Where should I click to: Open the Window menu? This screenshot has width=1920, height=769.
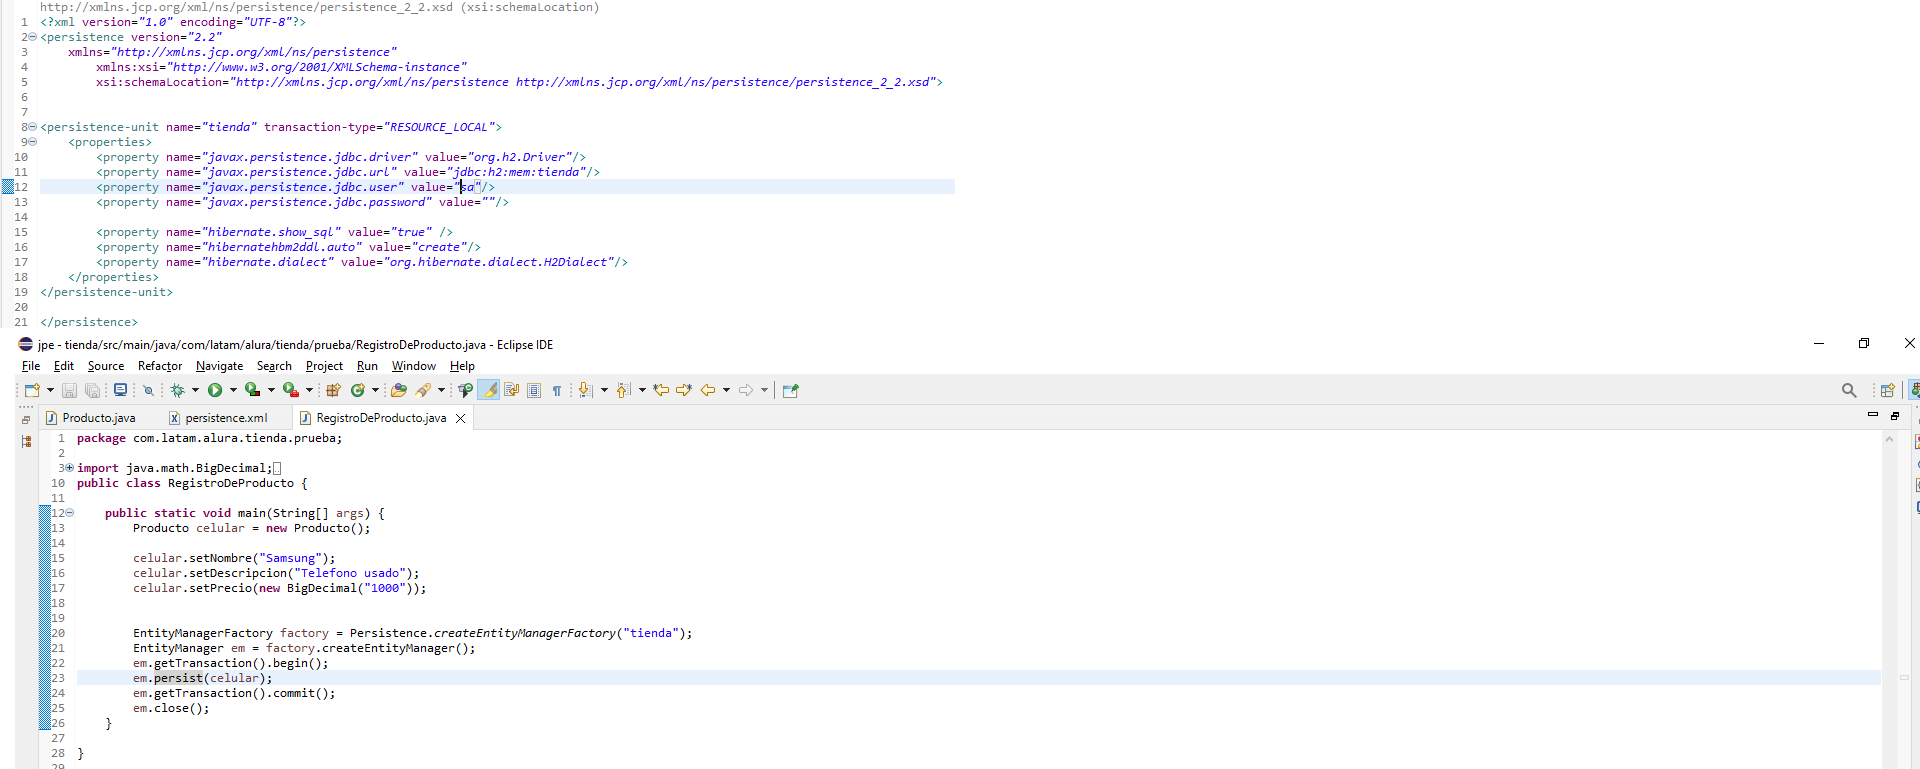[414, 366]
